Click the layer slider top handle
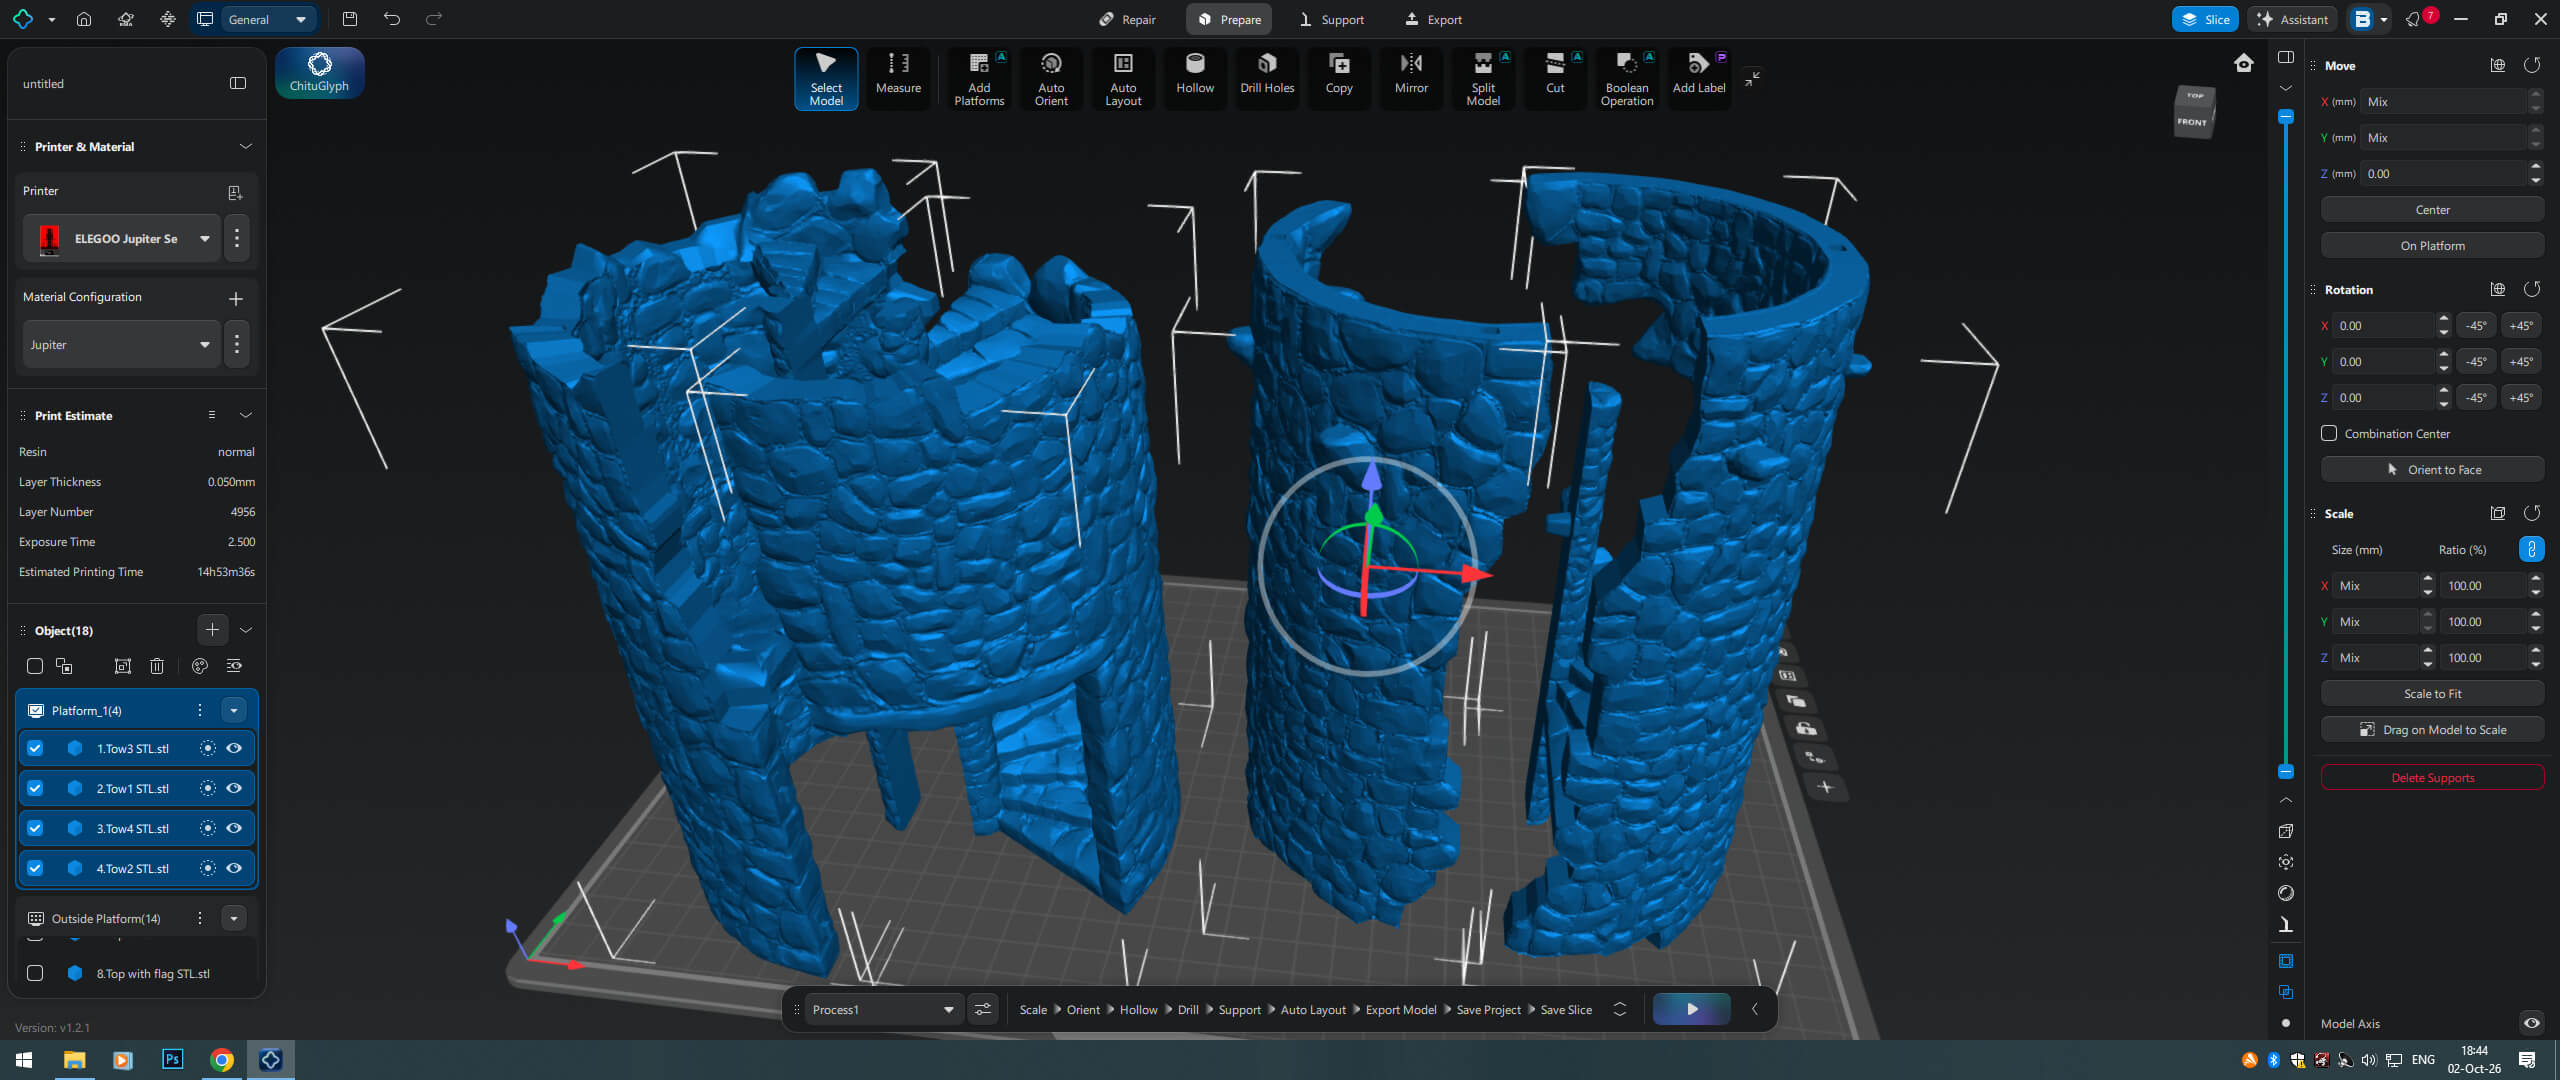The height and width of the screenshot is (1080, 2560). pos(2285,116)
